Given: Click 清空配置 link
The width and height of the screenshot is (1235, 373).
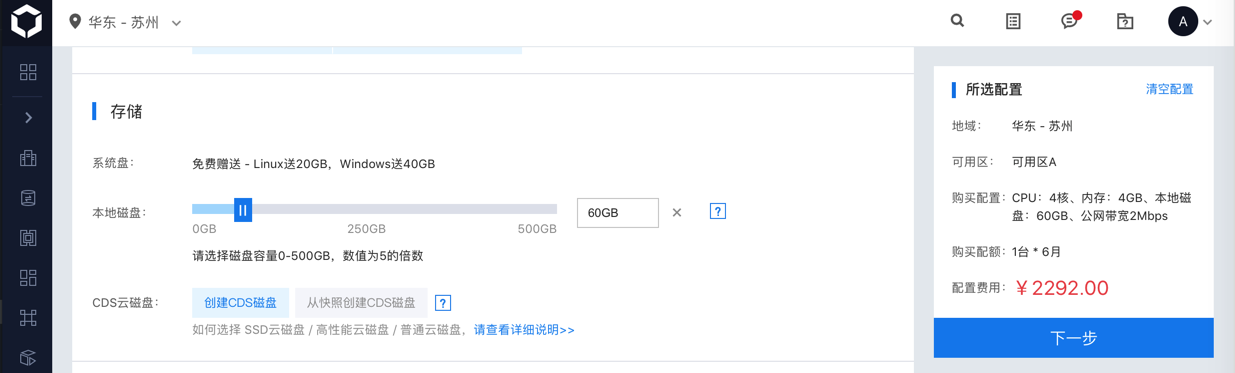Looking at the screenshot, I should pyautogui.click(x=1169, y=89).
